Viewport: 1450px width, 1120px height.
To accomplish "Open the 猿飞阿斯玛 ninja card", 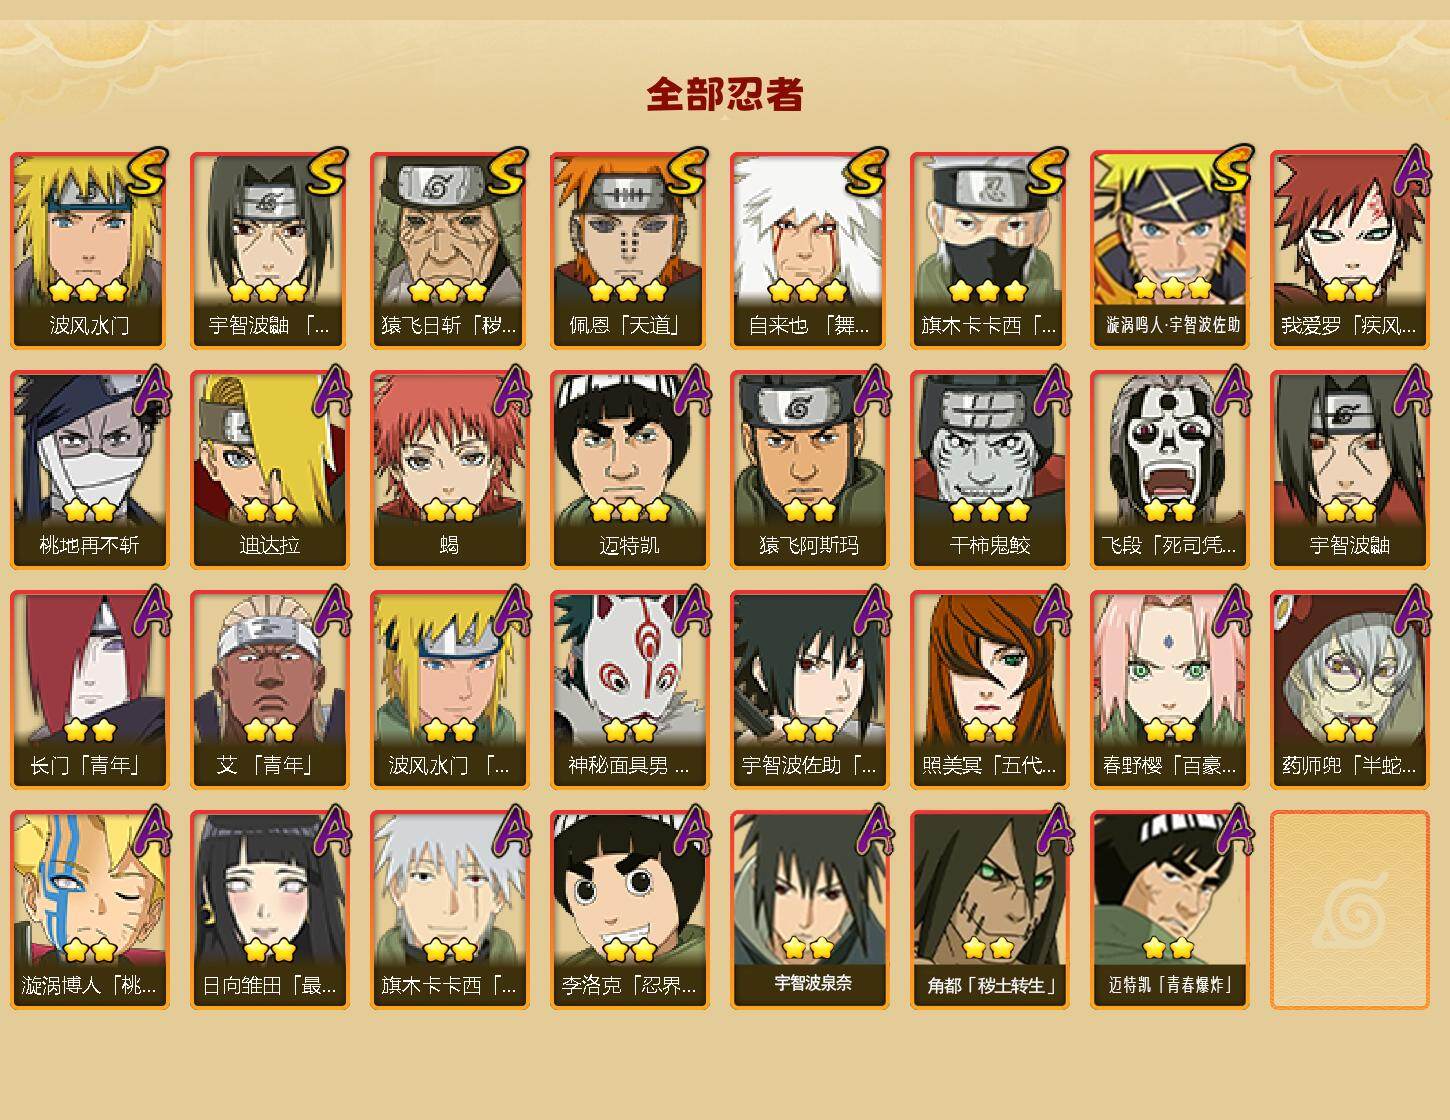I will (809, 470).
